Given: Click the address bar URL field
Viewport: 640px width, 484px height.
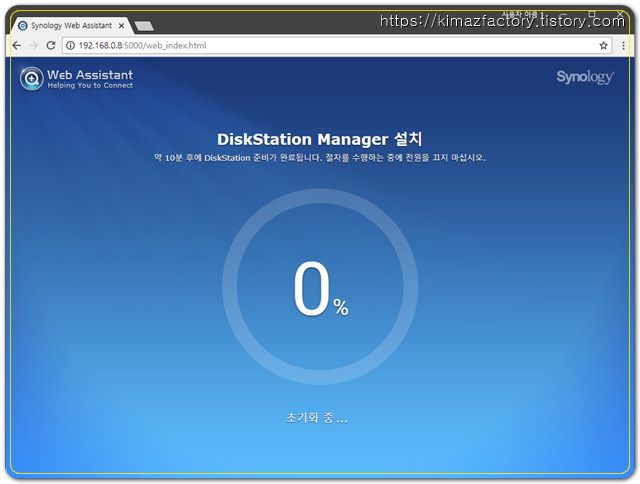Looking at the screenshot, I should [x=337, y=45].
